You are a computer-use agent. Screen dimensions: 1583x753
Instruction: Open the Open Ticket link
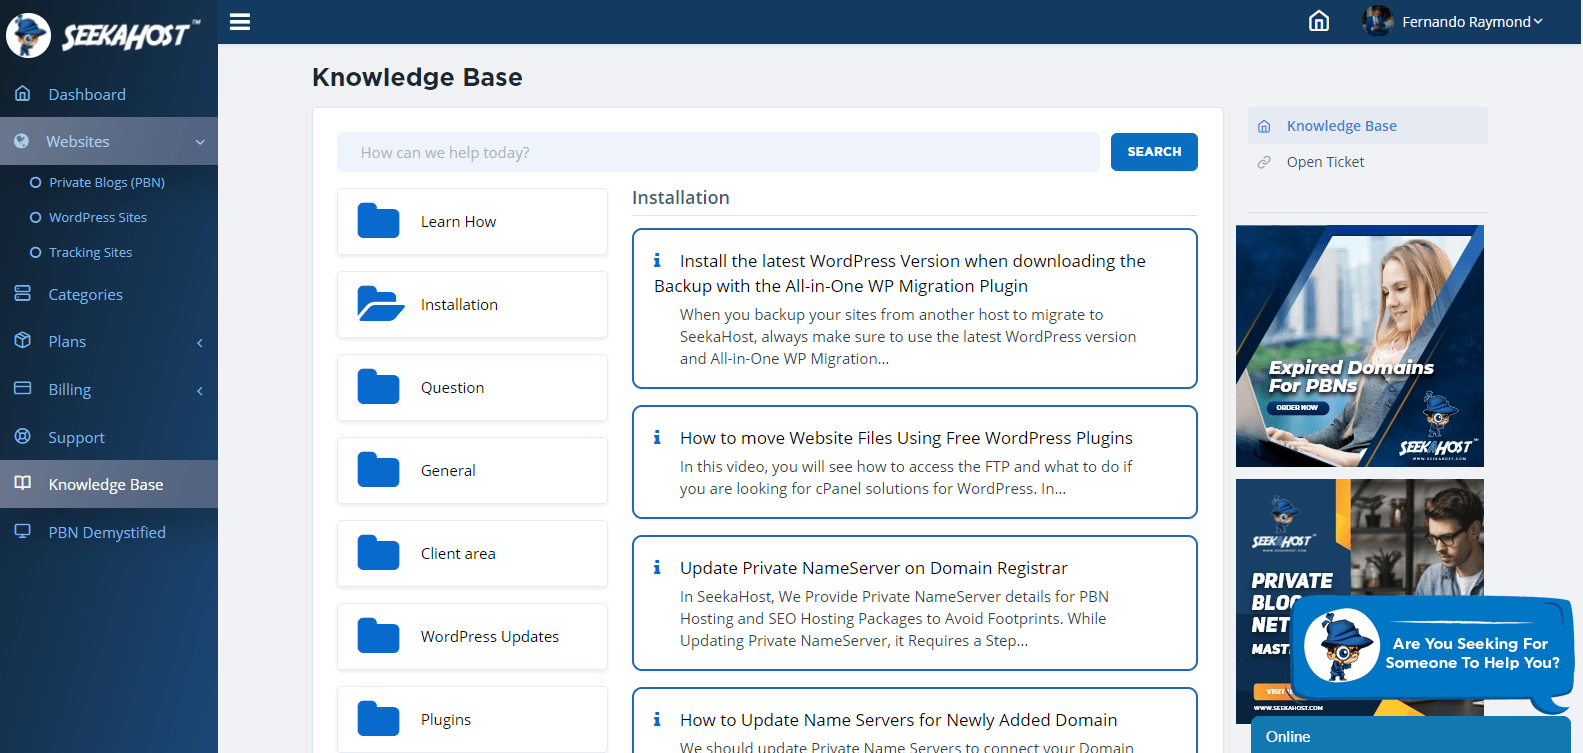(x=1325, y=162)
